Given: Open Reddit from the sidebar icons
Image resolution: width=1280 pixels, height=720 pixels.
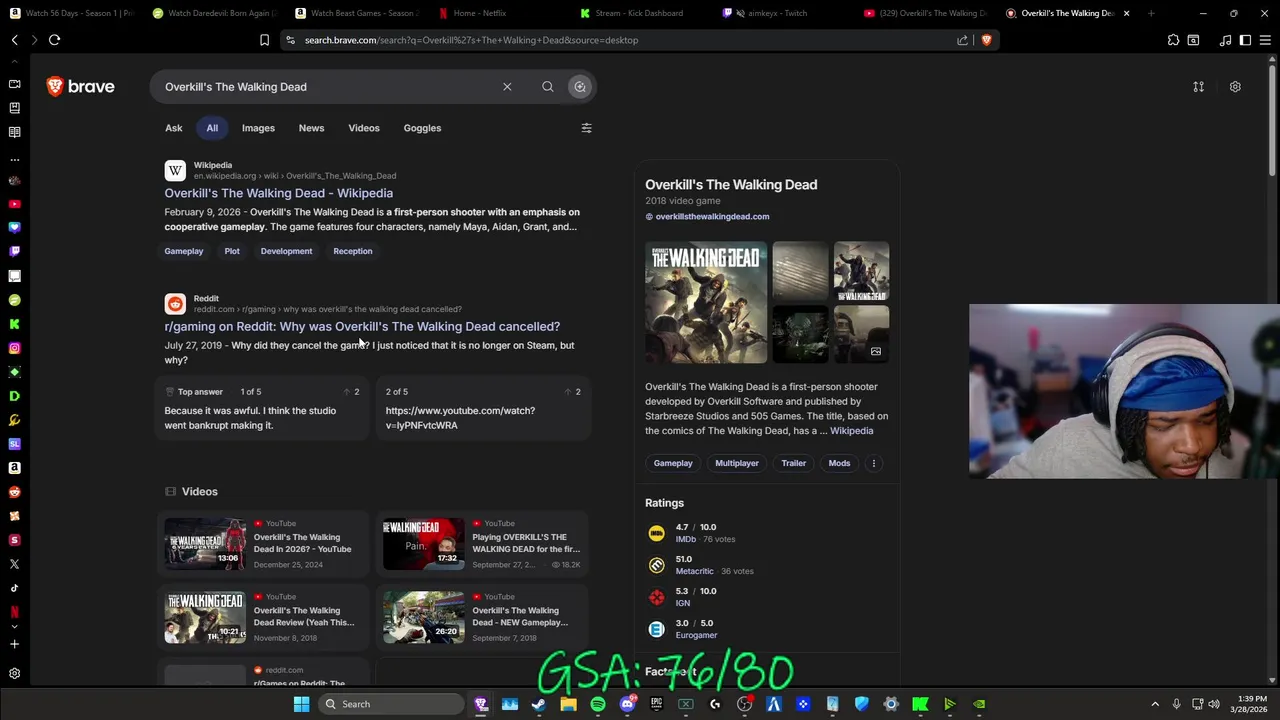Looking at the screenshot, I should click(x=14, y=492).
